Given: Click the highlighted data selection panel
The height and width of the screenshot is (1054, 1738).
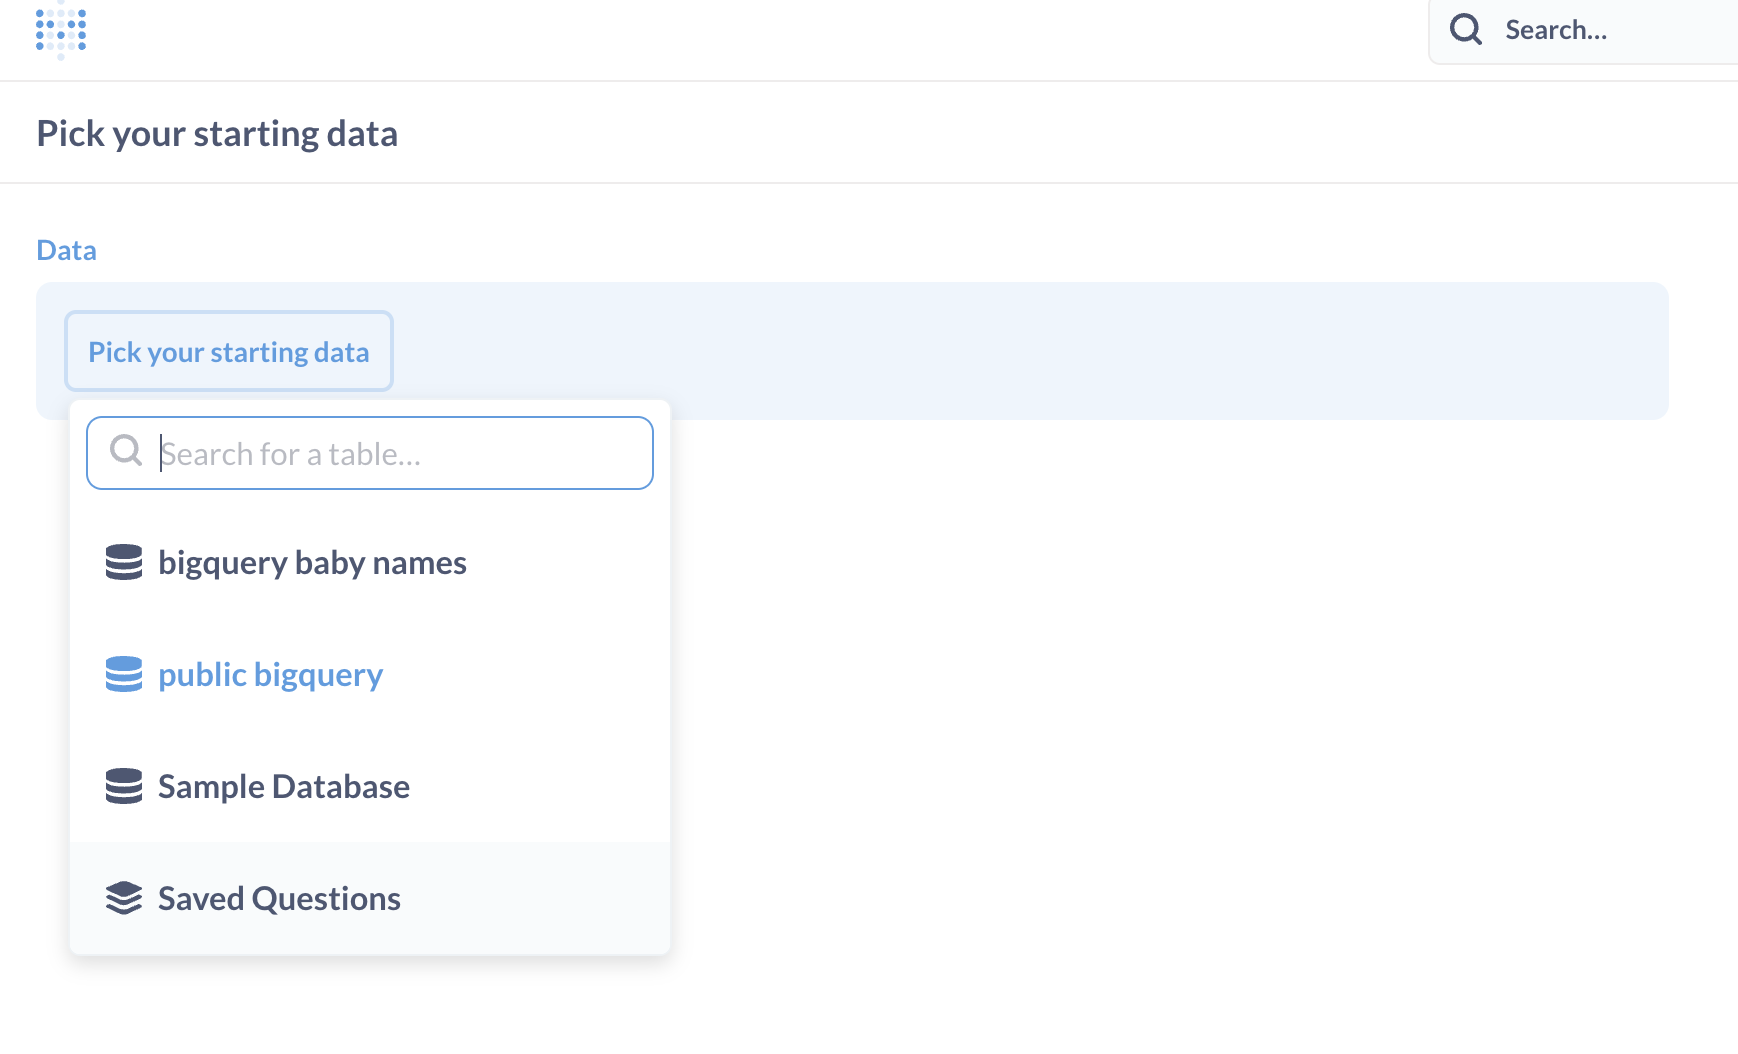Looking at the screenshot, I should coord(1000,351).
